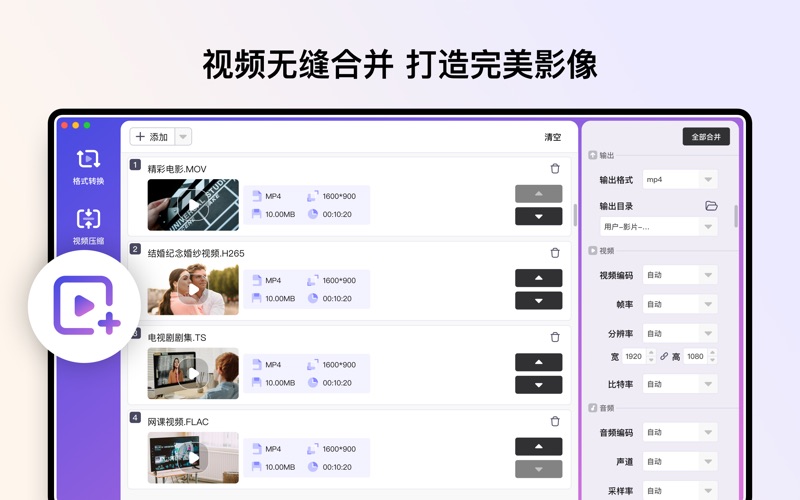
Task: Open the 采样率 sample rate dropdown
Action: pos(680,491)
